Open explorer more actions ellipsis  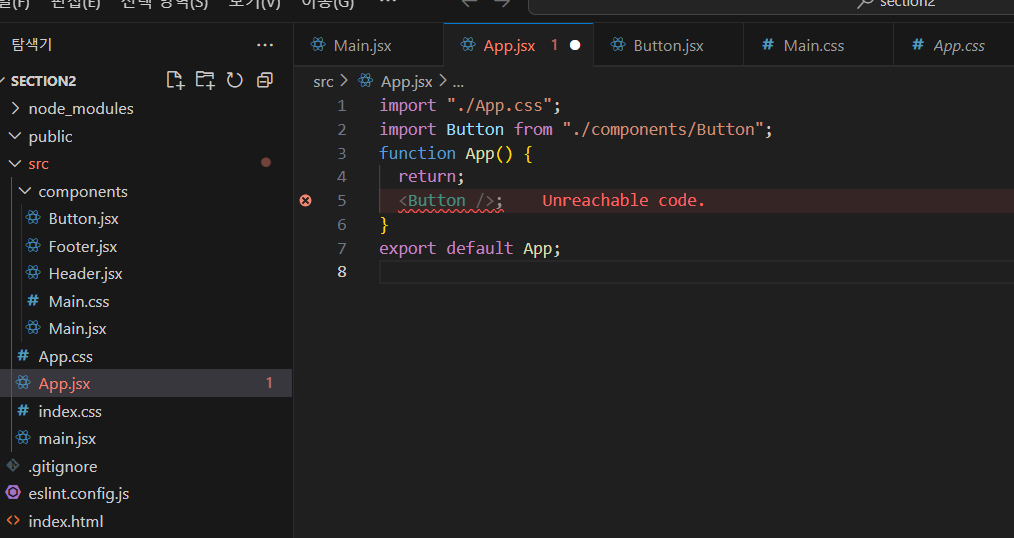tap(264, 45)
